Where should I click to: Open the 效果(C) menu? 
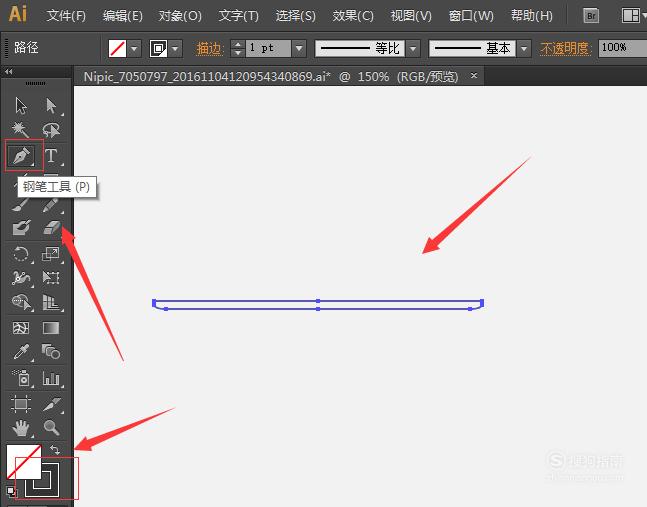tap(353, 16)
